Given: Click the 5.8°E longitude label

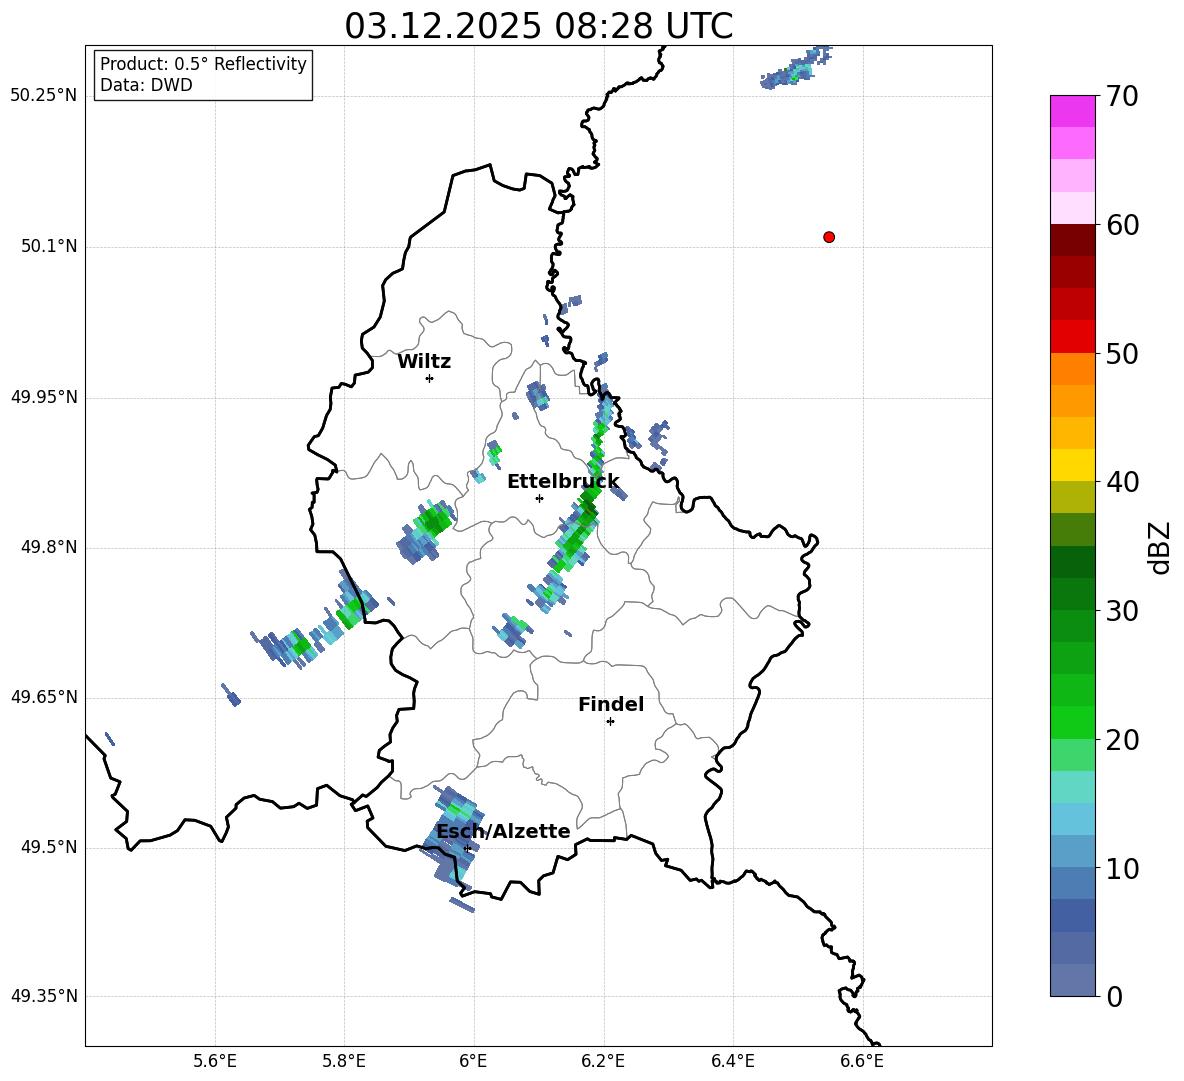Looking at the screenshot, I should (x=344, y=1061).
